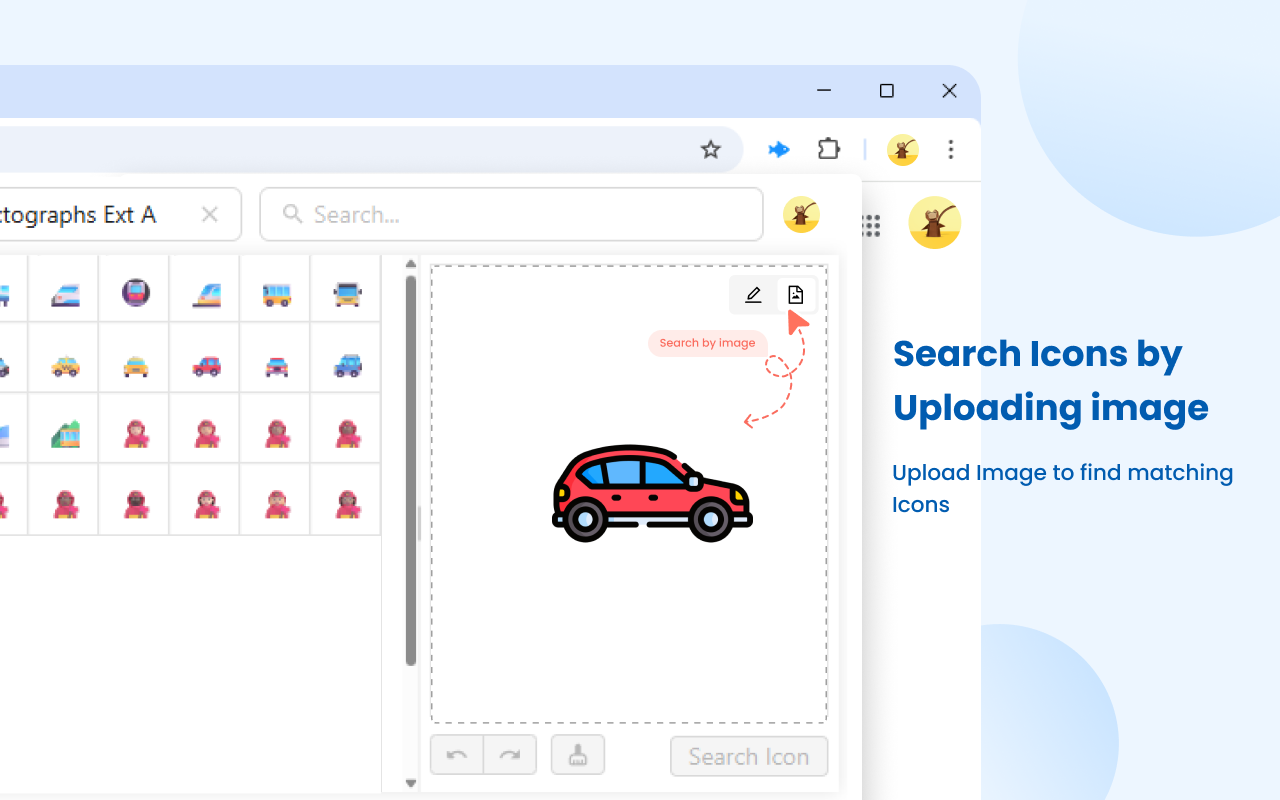Undo the last drawing stroke
The height and width of the screenshot is (800, 1280).
[457, 755]
